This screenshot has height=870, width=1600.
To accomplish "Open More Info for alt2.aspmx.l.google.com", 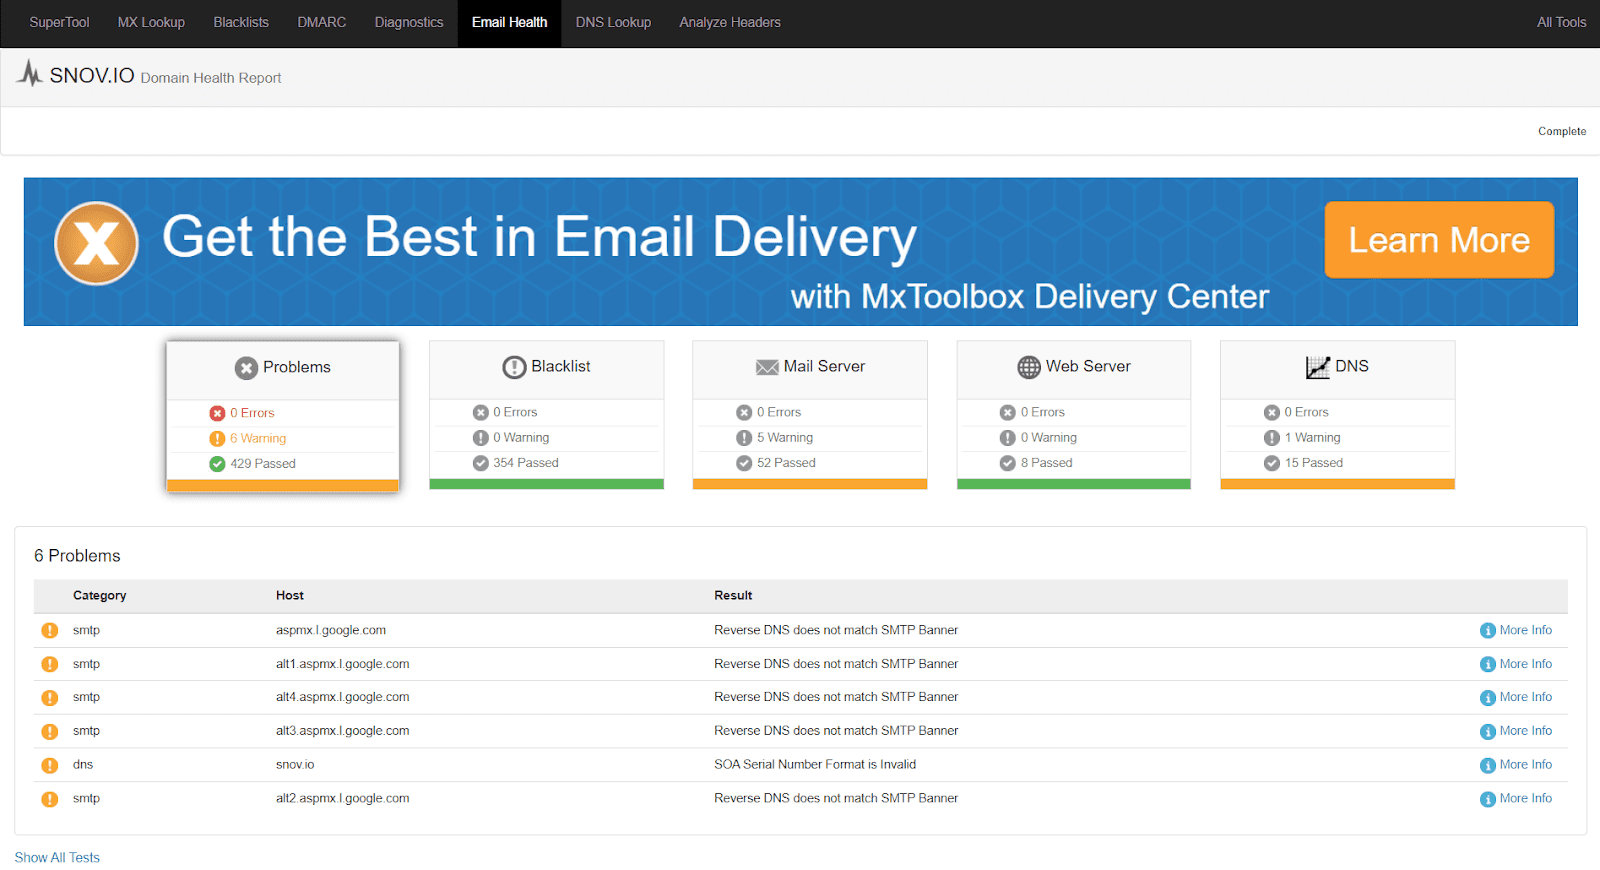I will pyautogui.click(x=1525, y=798).
